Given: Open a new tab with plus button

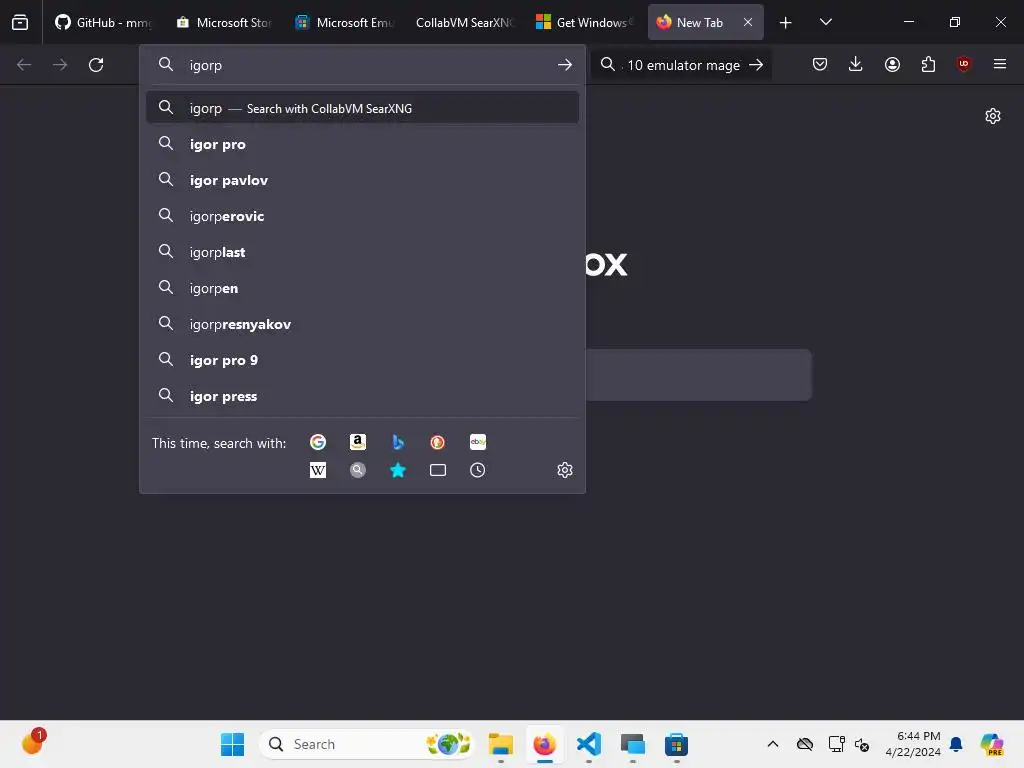Looking at the screenshot, I should [786, 23].
